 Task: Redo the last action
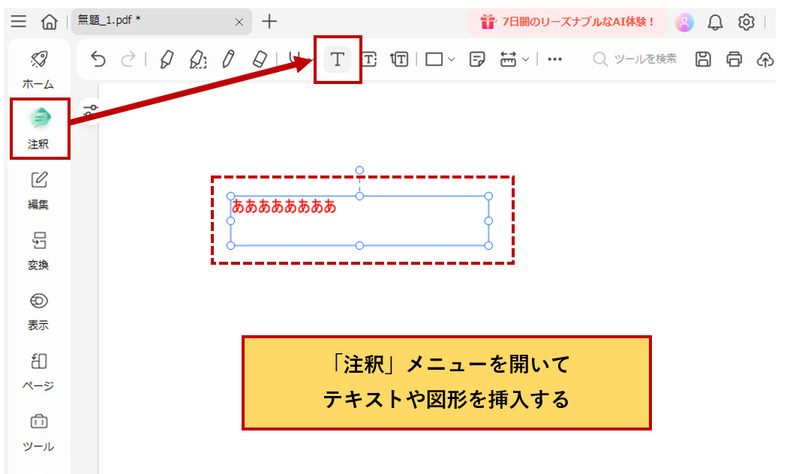pyautogui.click(x=128, y=60)
